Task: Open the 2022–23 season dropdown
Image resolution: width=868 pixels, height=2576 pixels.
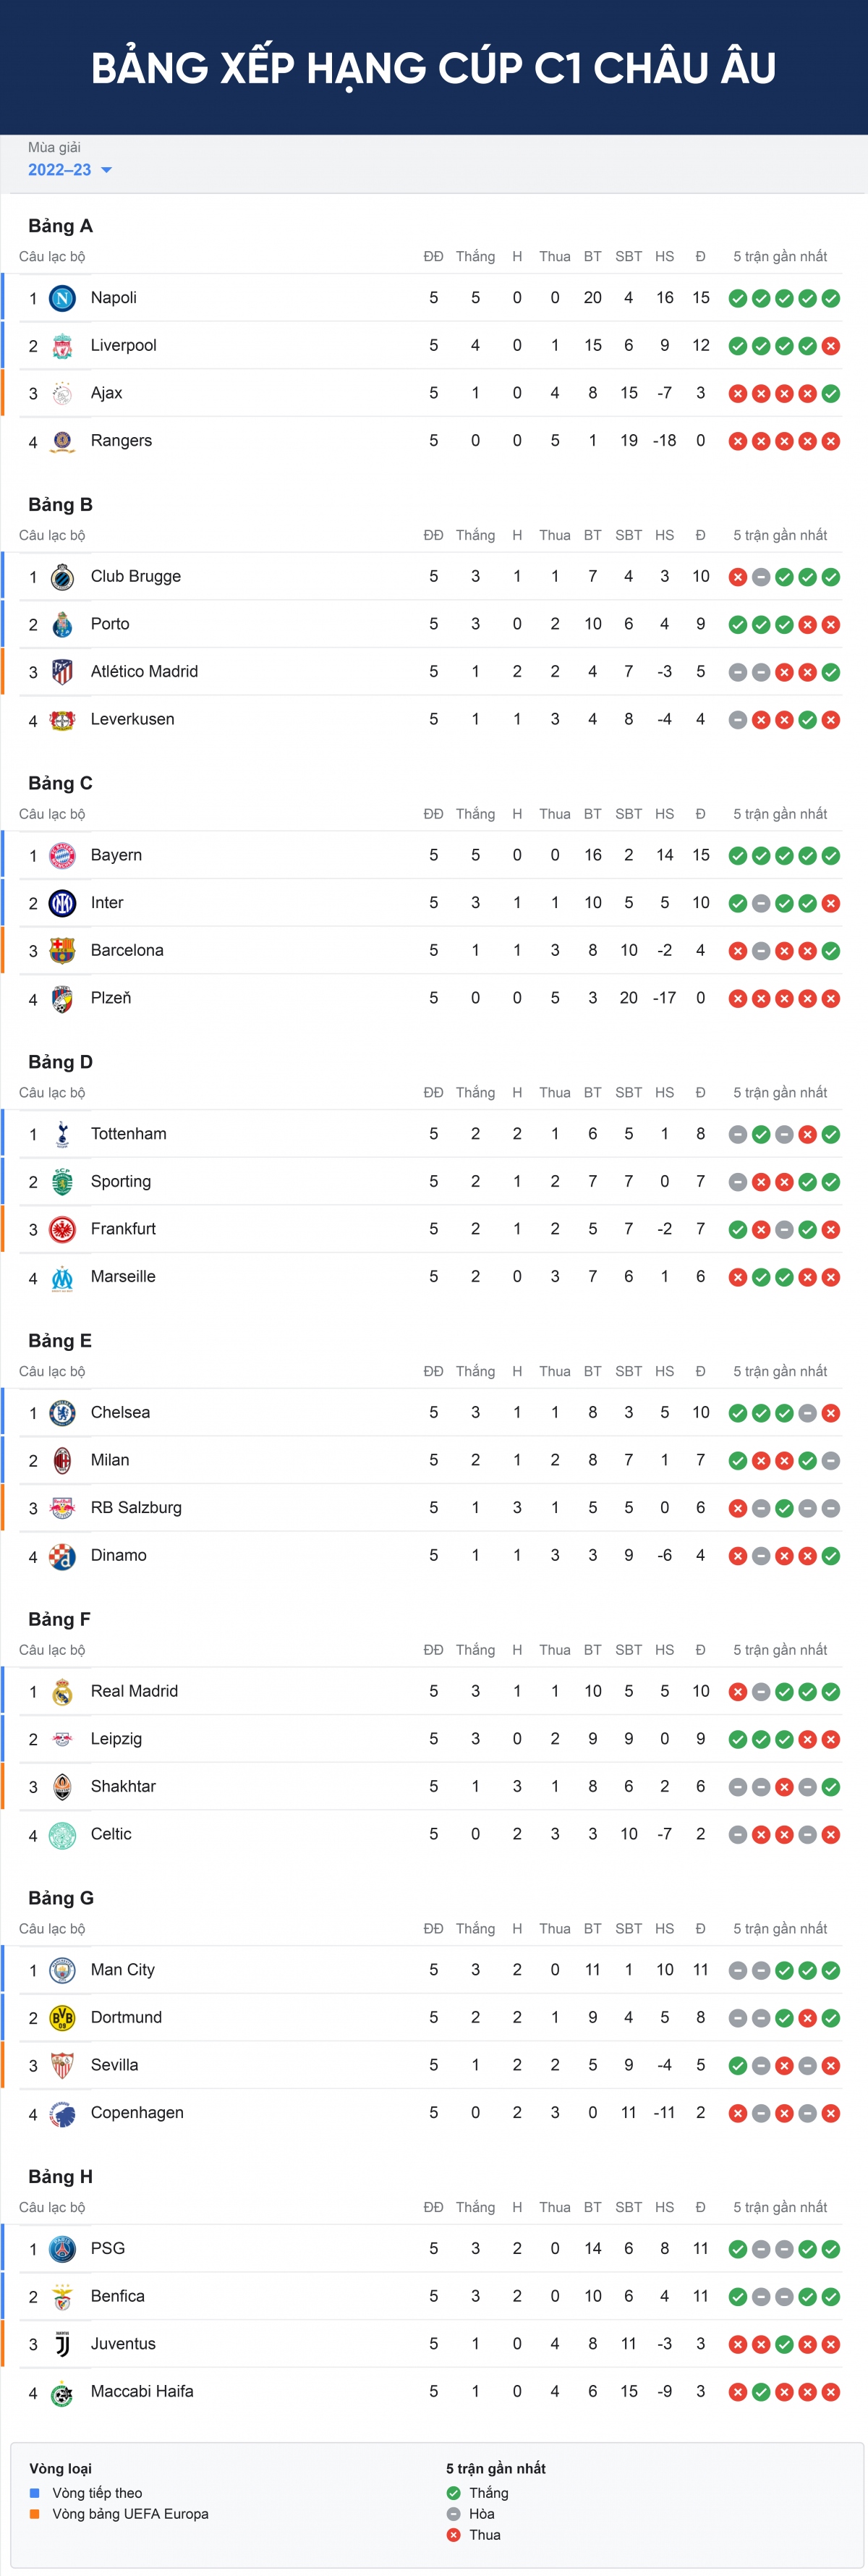Action: point(69,170)
